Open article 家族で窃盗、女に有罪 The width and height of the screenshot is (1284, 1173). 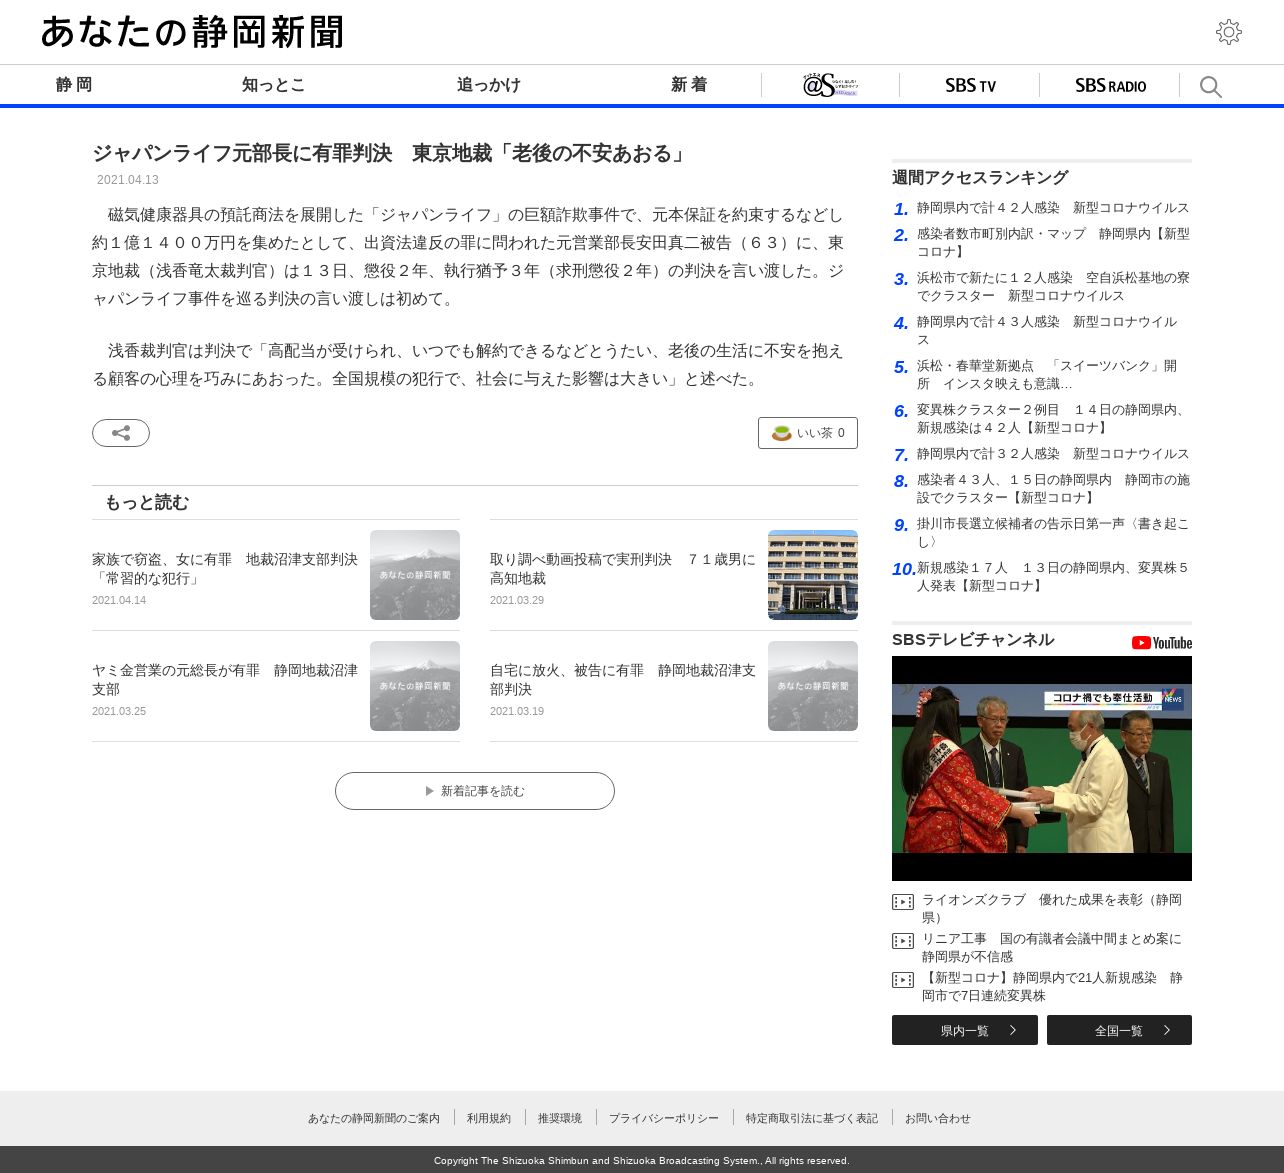tap(225, 569)
